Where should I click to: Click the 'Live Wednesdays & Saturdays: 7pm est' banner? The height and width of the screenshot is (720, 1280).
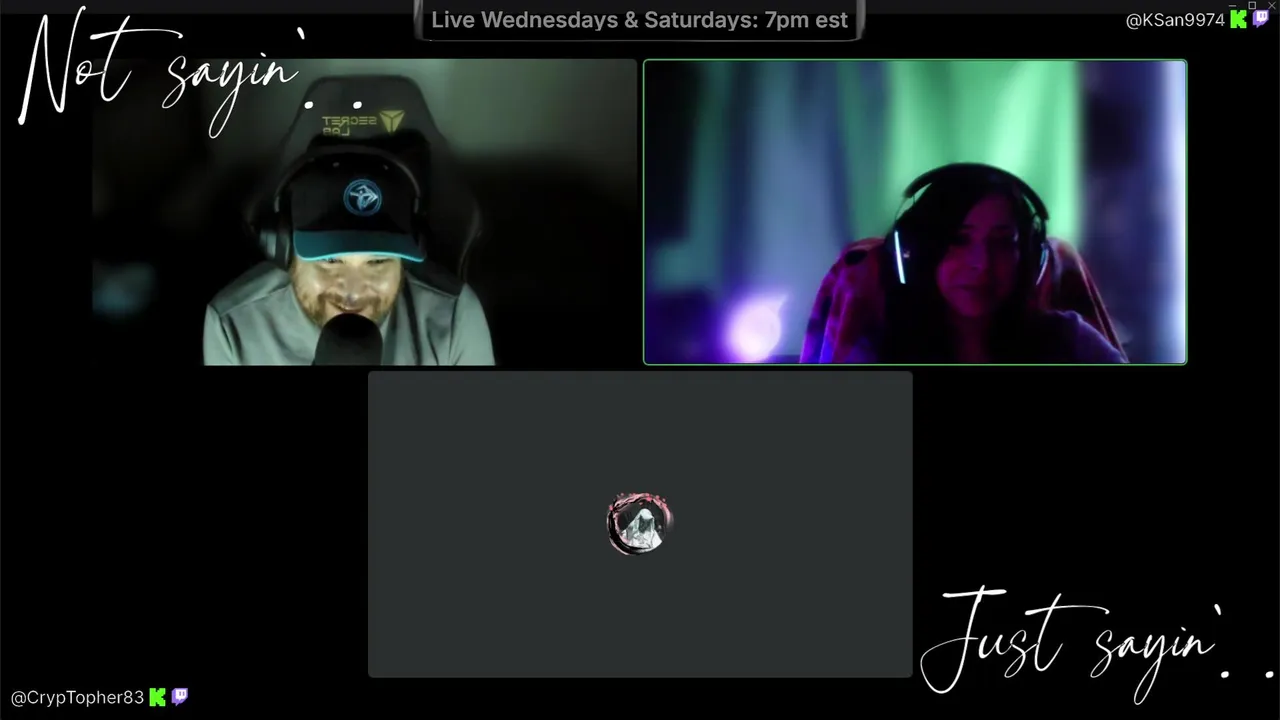640,20
